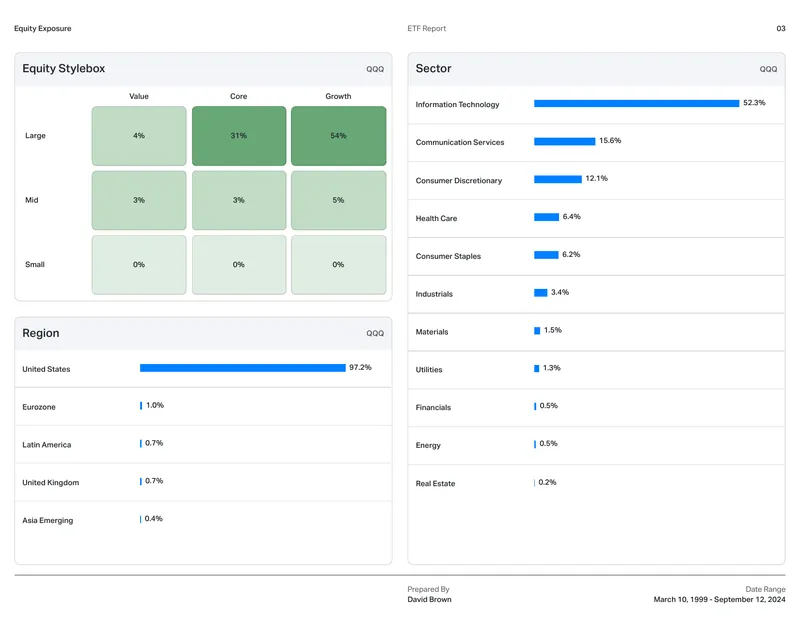The image size is (800, 618).
Task: Click the Equity Exposure page header
Action: coord(43,29)
